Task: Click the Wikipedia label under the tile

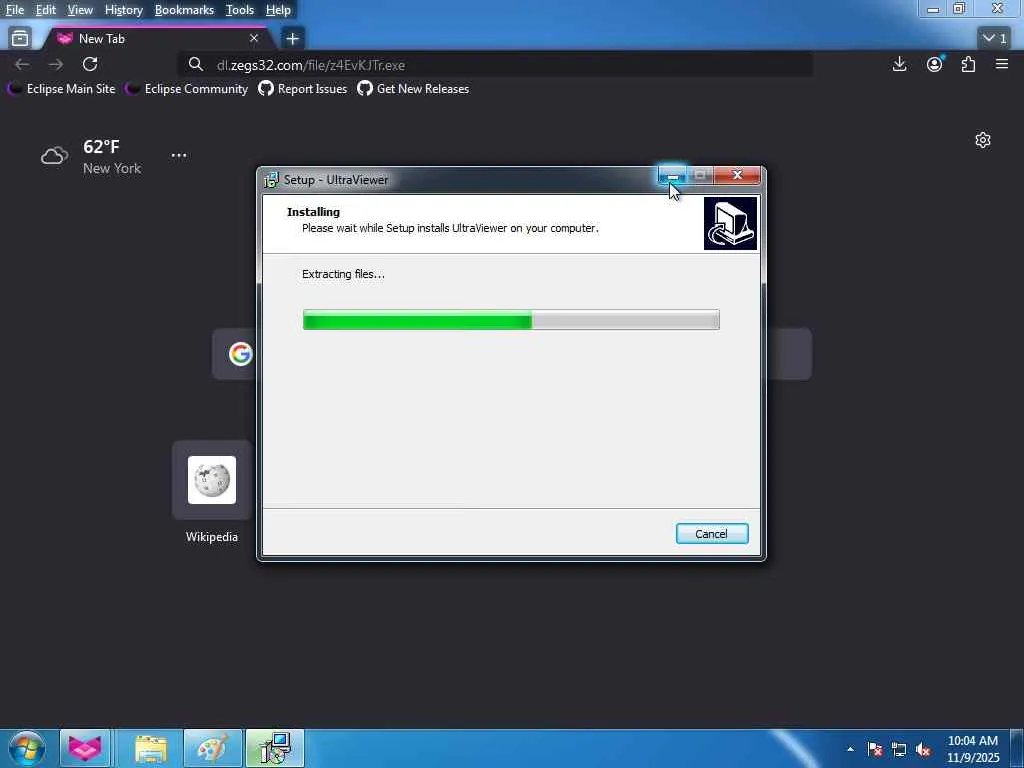Action: (212, 537)
